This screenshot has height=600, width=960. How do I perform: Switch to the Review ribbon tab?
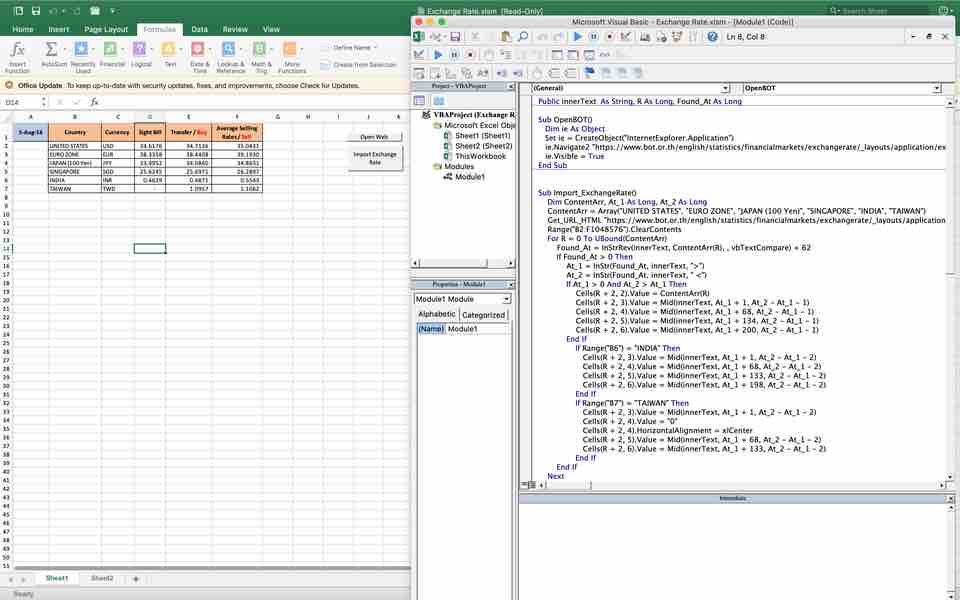[x=235, y=29]
